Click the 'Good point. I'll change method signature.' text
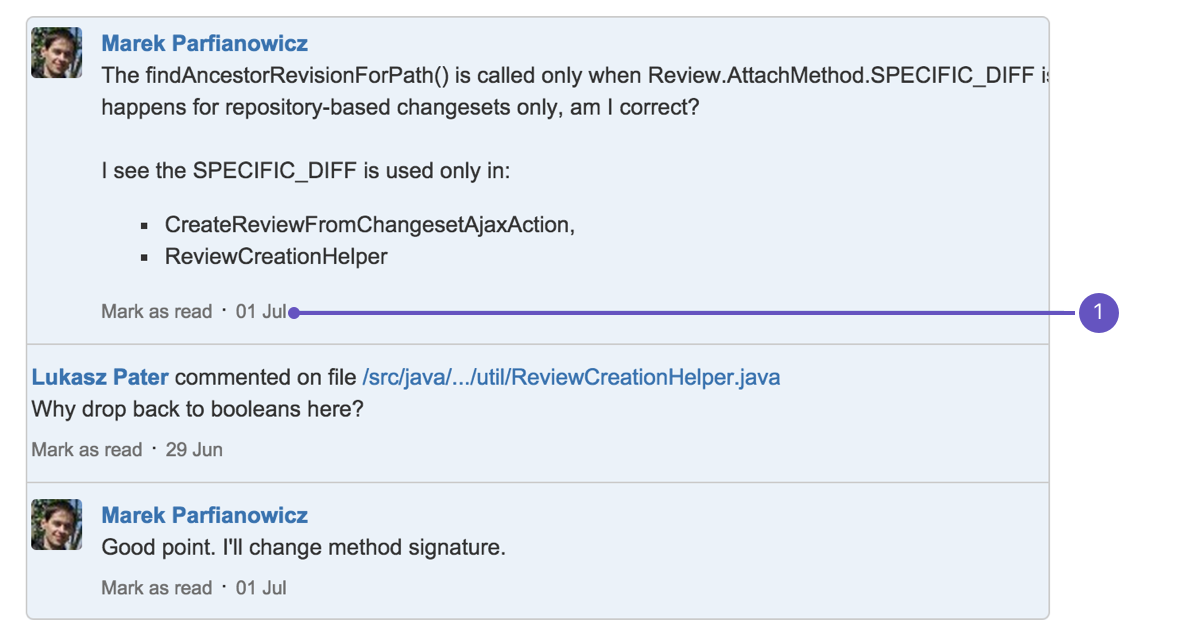The width and height of the screenshot is (1200, 644). click(304, 548)
